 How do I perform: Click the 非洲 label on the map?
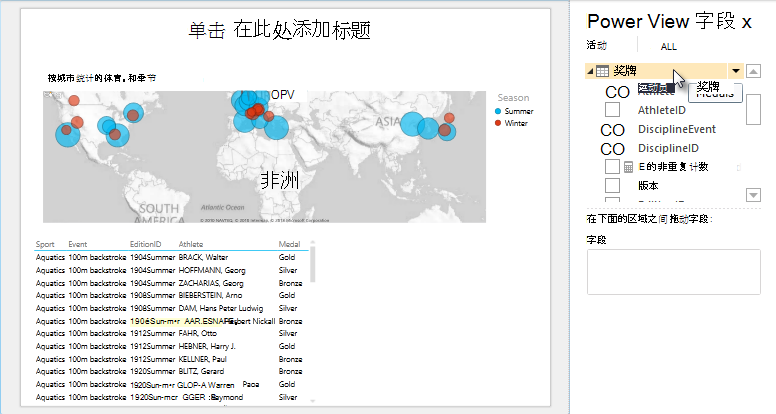280,181
